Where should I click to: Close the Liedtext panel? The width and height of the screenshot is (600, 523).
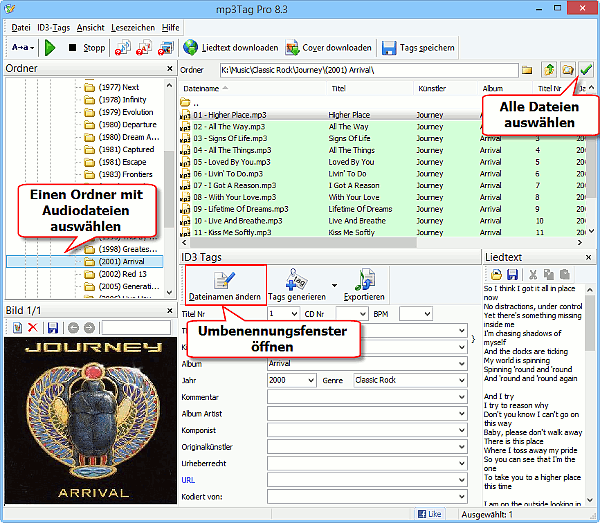coord(589,257)
